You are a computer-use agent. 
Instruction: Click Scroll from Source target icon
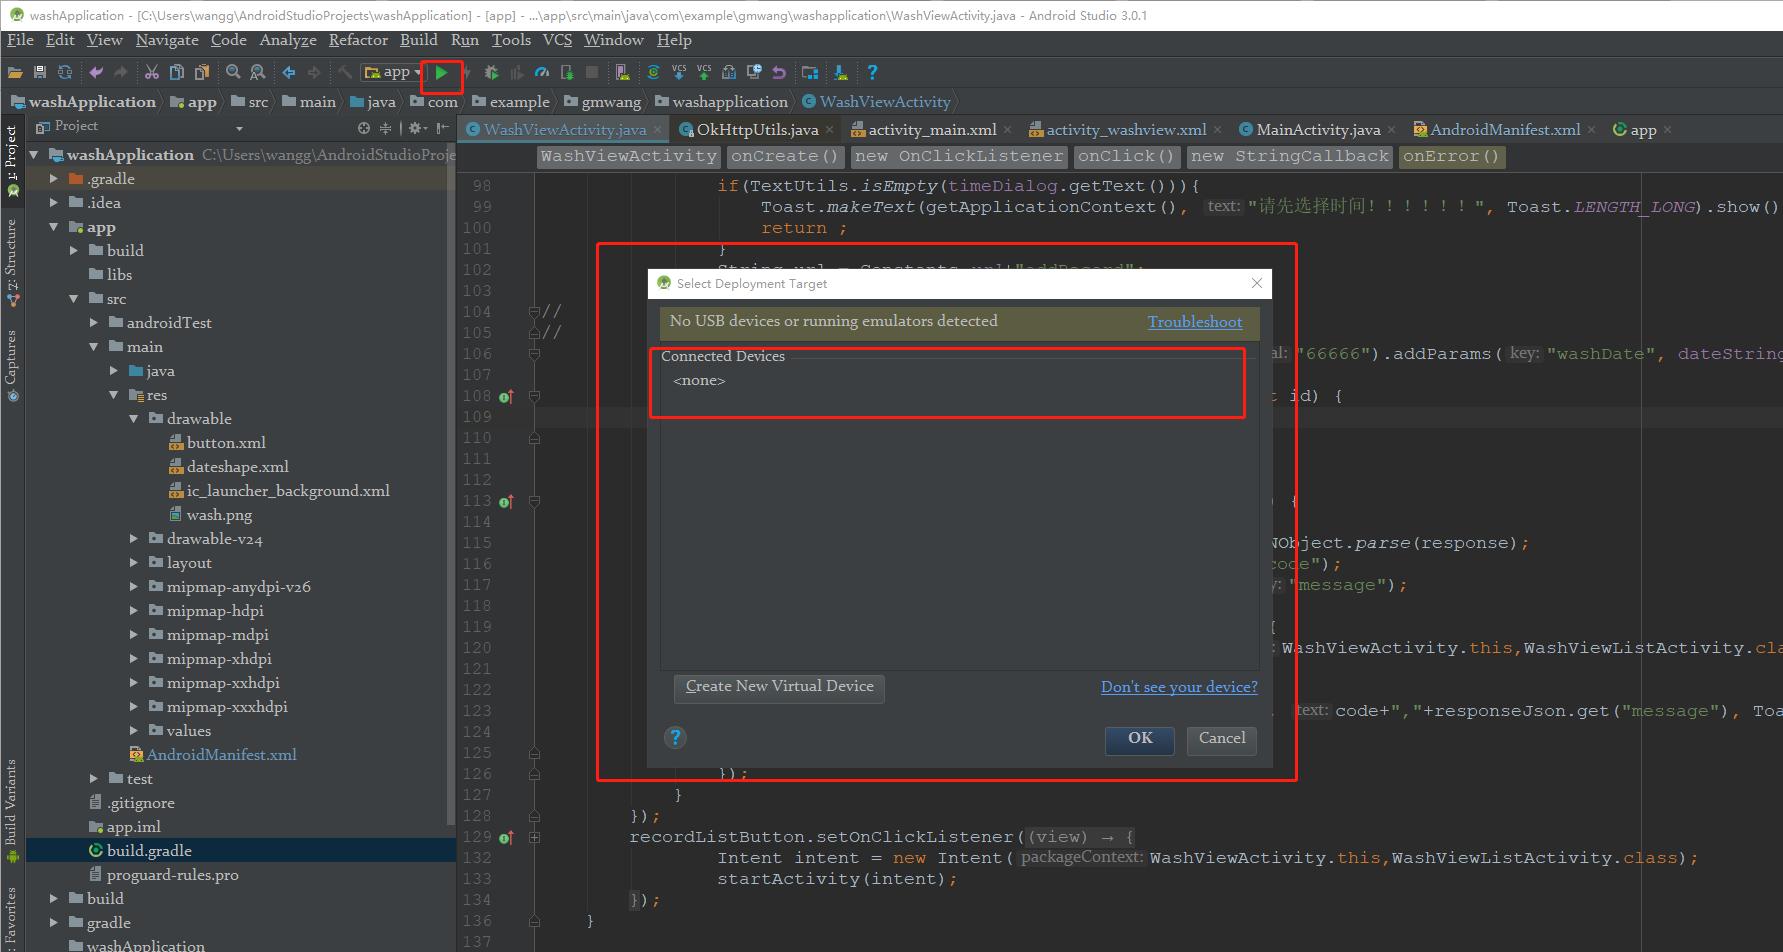pos(364,127)
